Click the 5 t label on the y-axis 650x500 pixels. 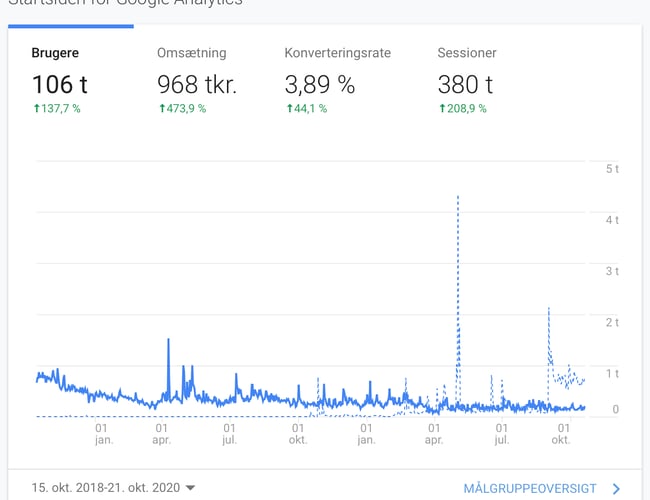pyautogui.click(x=613, y=169)
